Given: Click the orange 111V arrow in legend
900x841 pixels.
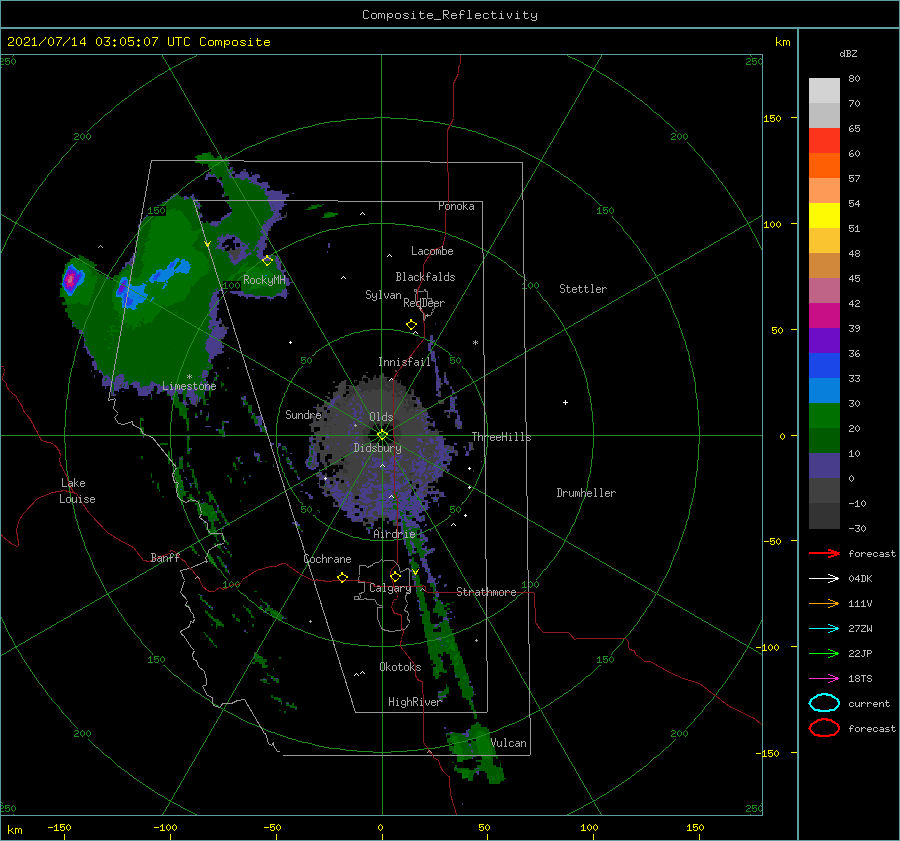Looking at the screenshot, I should [824, 603].
